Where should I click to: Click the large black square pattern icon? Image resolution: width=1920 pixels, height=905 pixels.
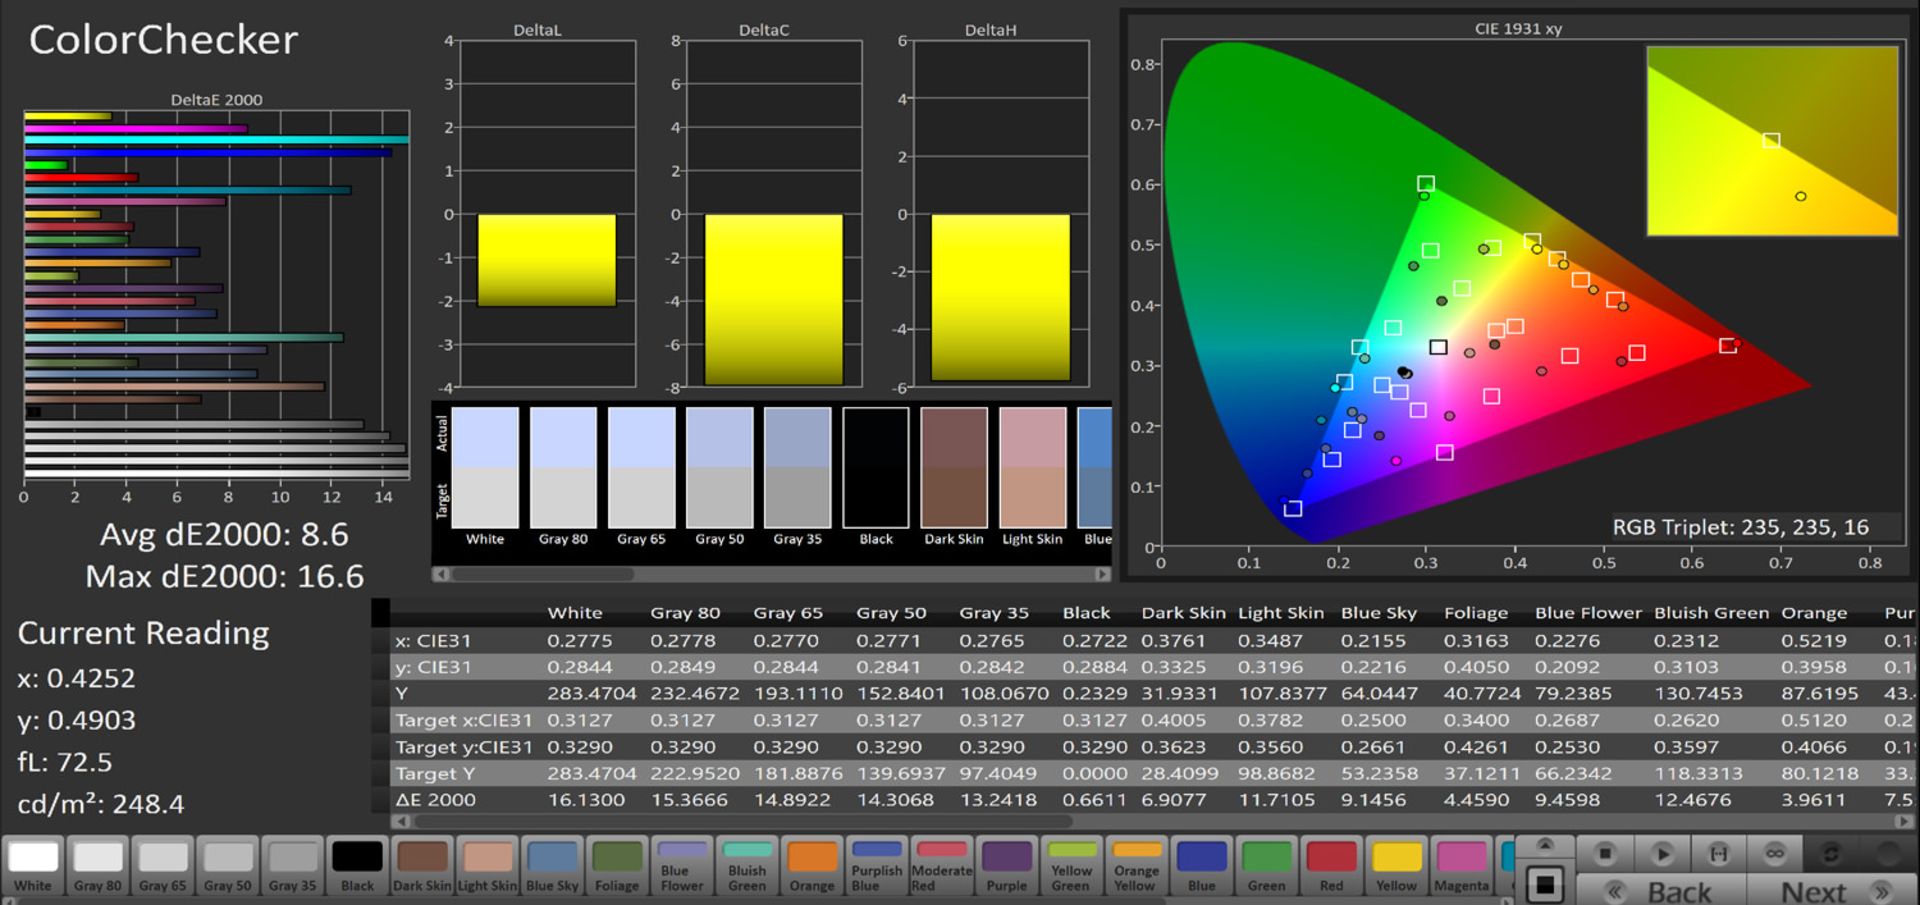click(x=1545, y=885)
